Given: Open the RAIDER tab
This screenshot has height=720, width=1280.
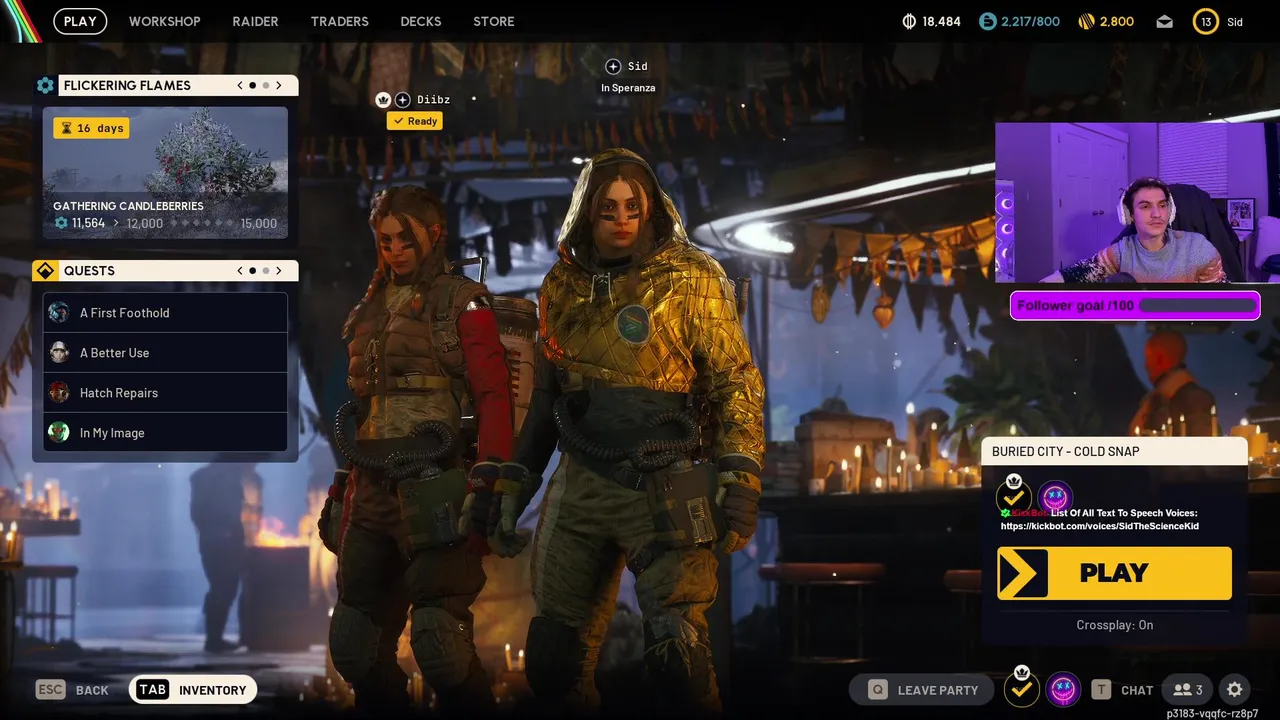Looking at the screenshot, I should click(255, 21).
